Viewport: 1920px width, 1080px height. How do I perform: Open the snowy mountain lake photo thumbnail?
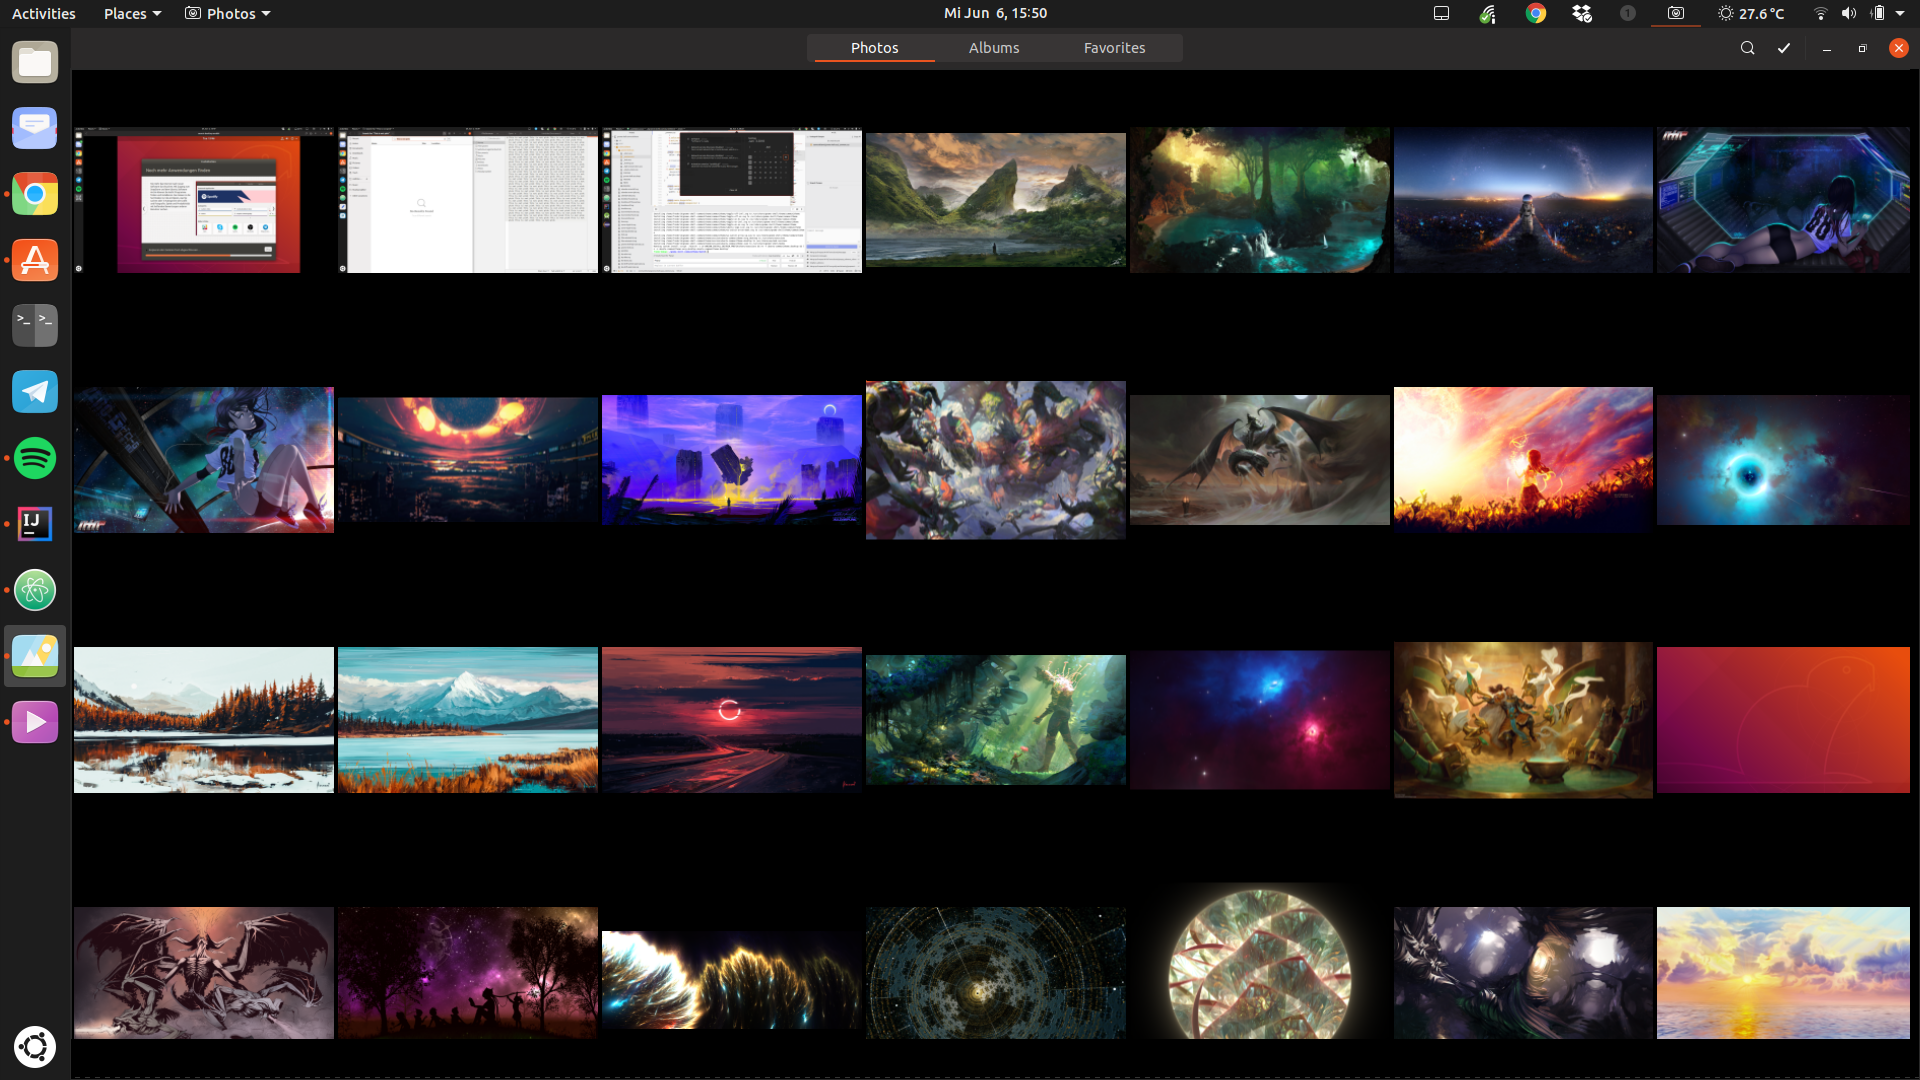coord(467,719)
